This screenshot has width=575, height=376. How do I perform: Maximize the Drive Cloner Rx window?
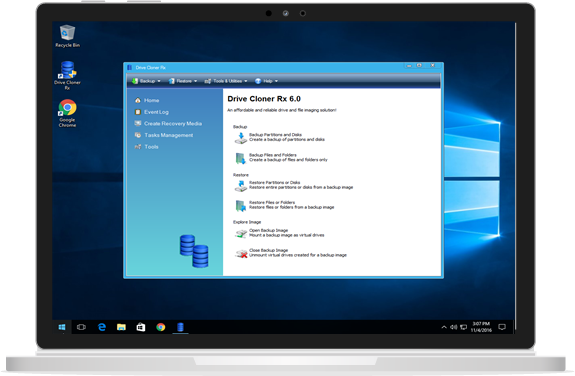click(x=419, y=66)
